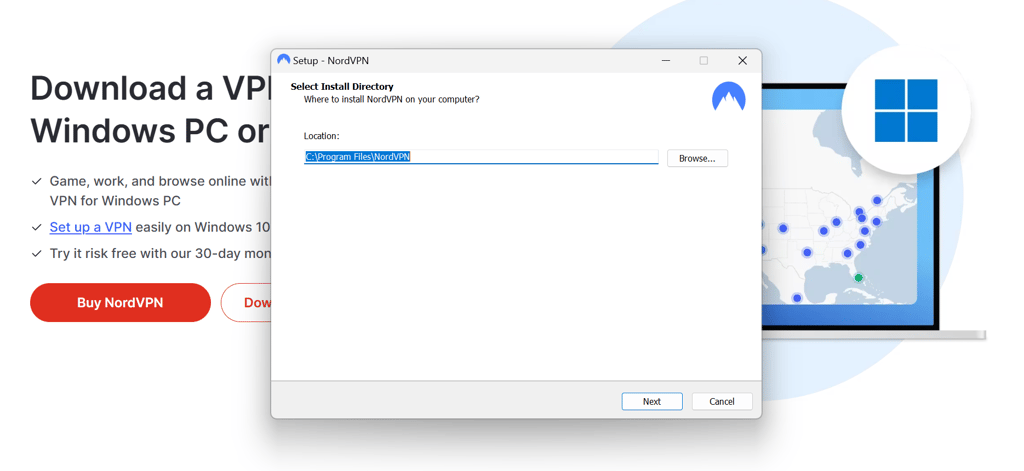Click the NordVPN icon in the title bar
Screen dimensions: 1024x471
(283, 60)
